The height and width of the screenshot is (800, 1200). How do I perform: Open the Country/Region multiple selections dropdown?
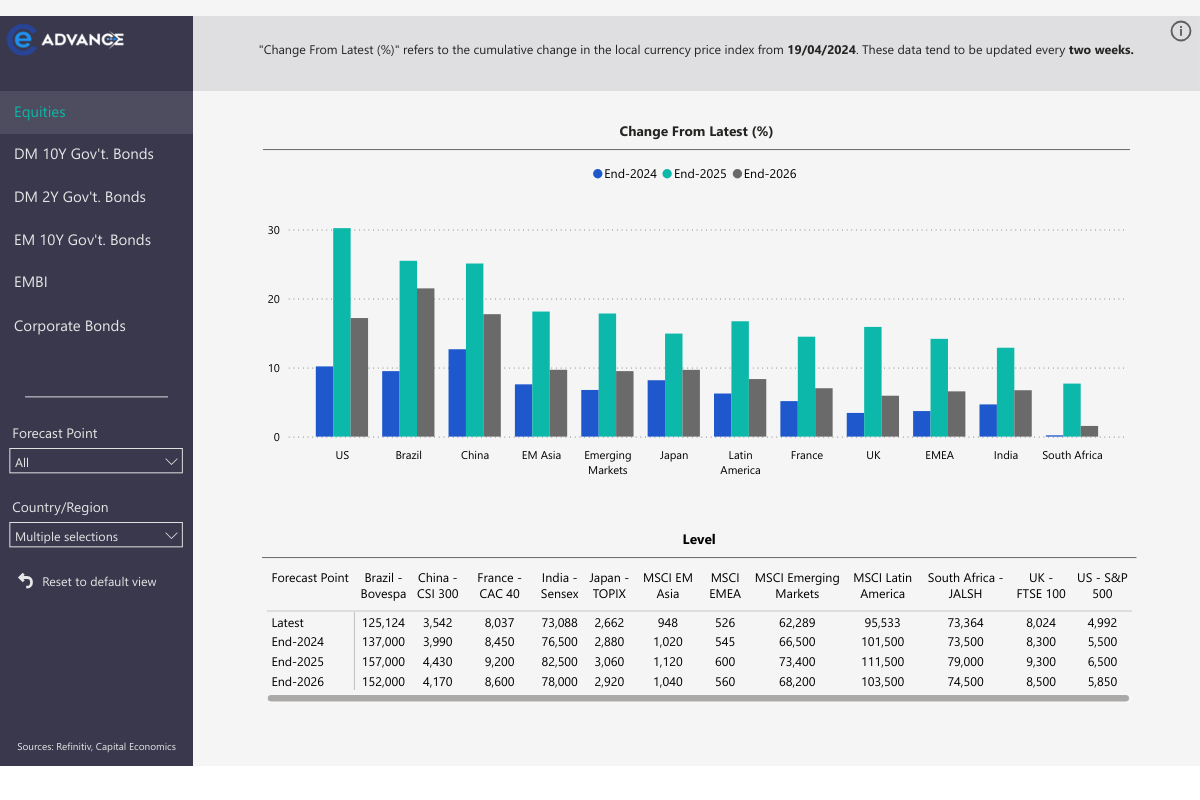coord(96,535)
